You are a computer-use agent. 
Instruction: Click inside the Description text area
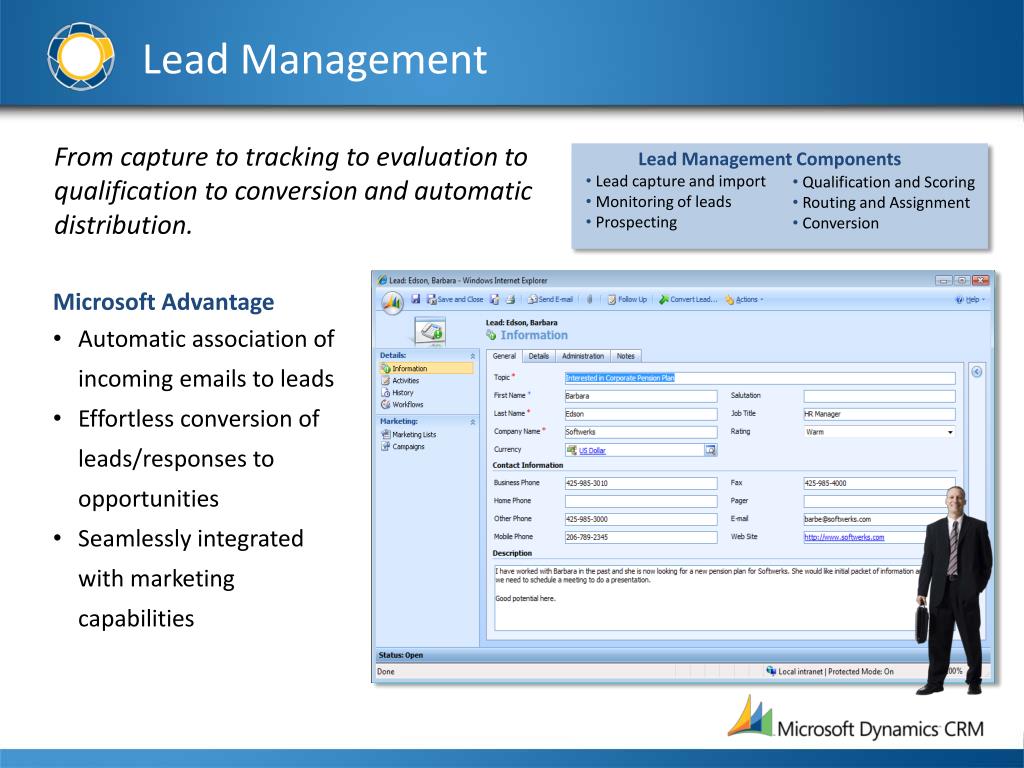coord(707,598)
